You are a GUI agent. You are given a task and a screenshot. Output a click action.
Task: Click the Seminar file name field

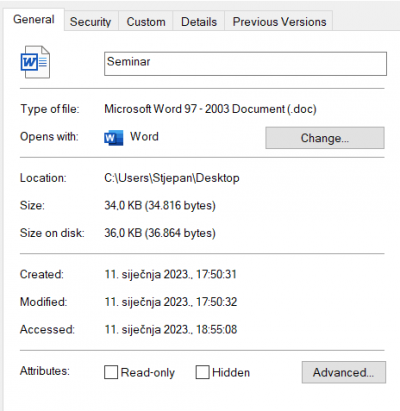pyautogui.click(x=245, y=63)
